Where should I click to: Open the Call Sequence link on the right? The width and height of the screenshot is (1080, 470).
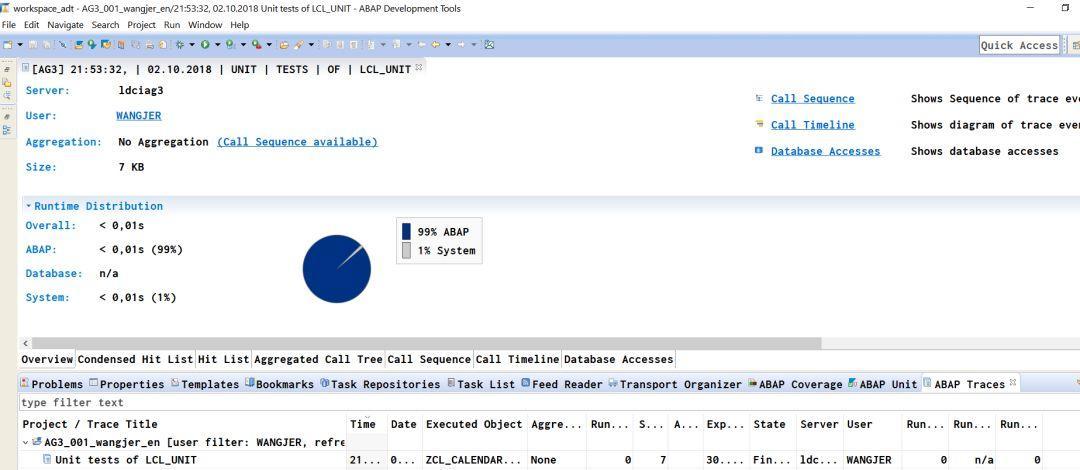(812, 99)
